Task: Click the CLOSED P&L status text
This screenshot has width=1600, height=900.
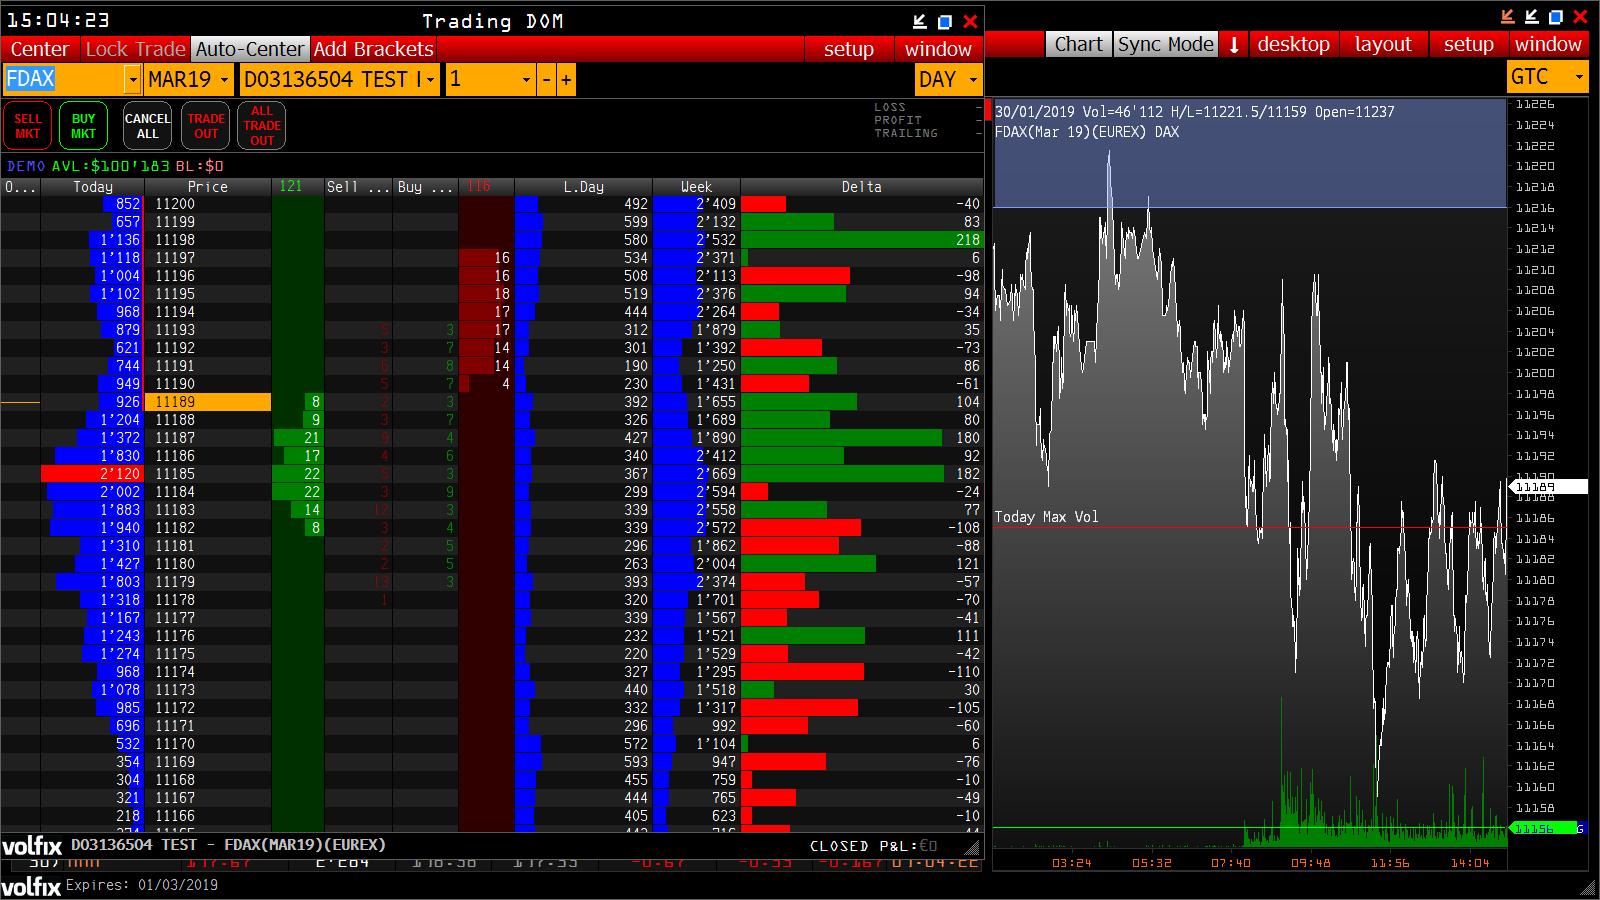Action: (x=874, y=846)
